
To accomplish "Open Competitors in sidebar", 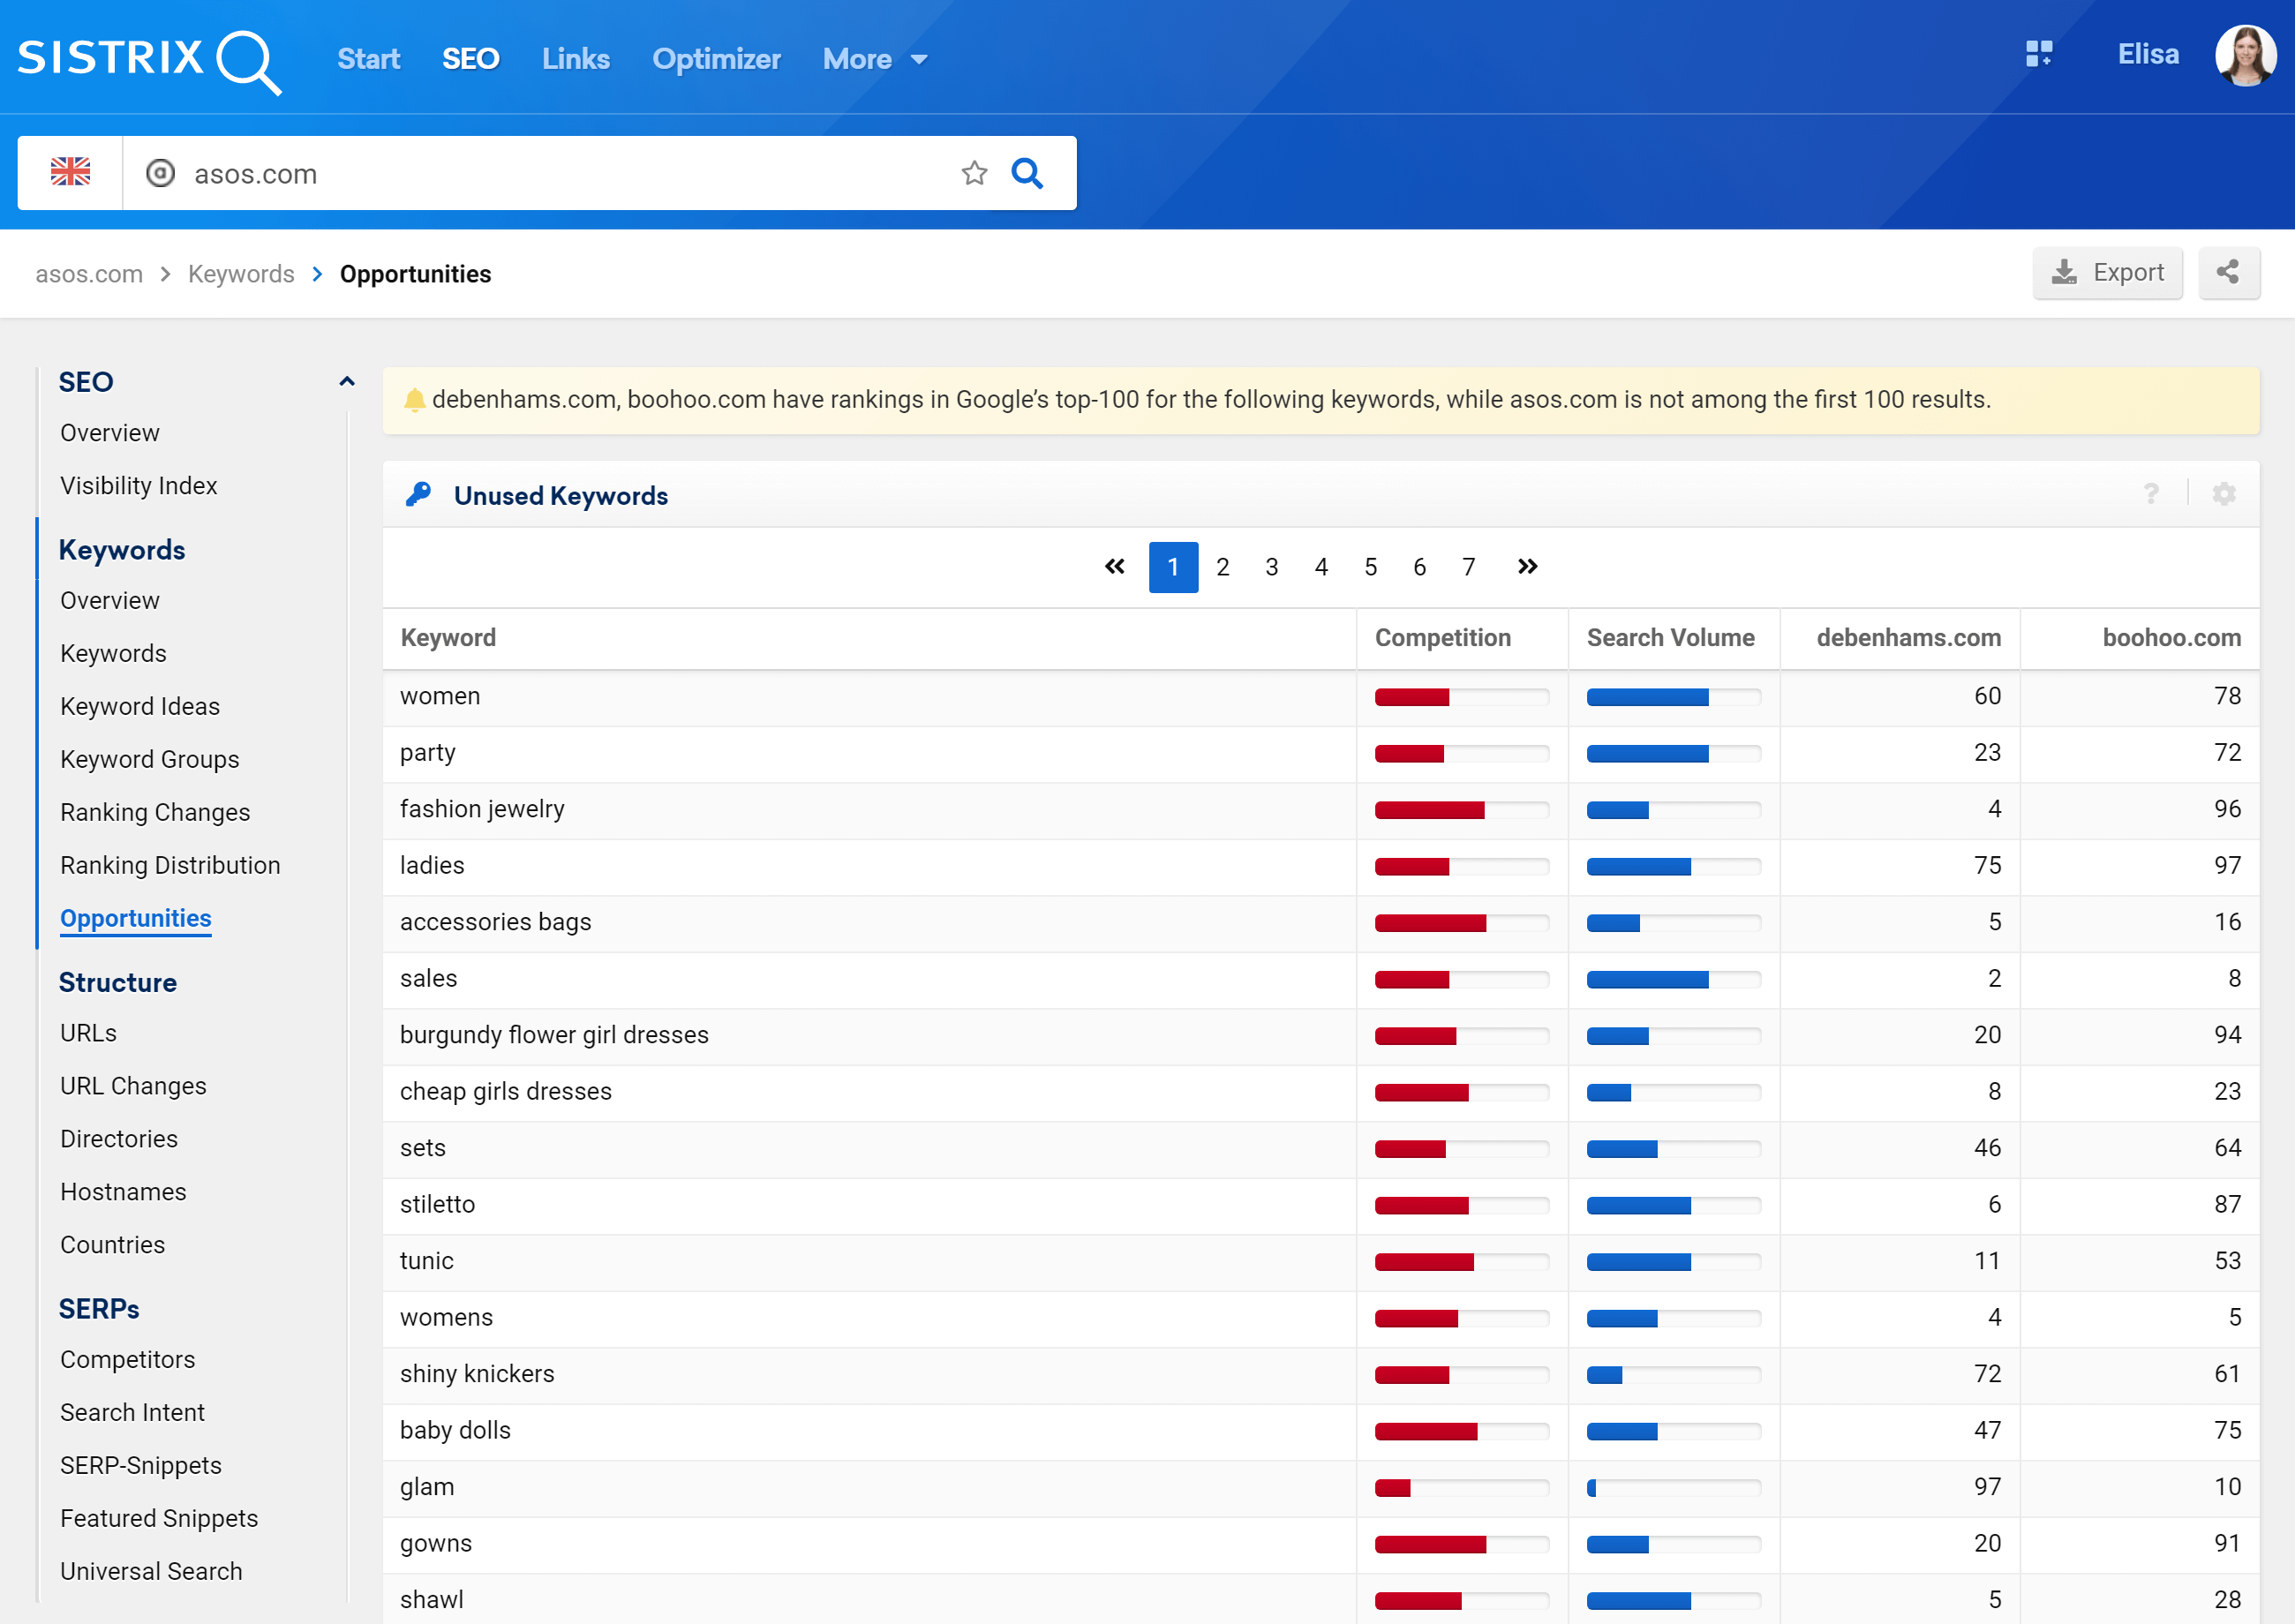I will [127, 1360].
